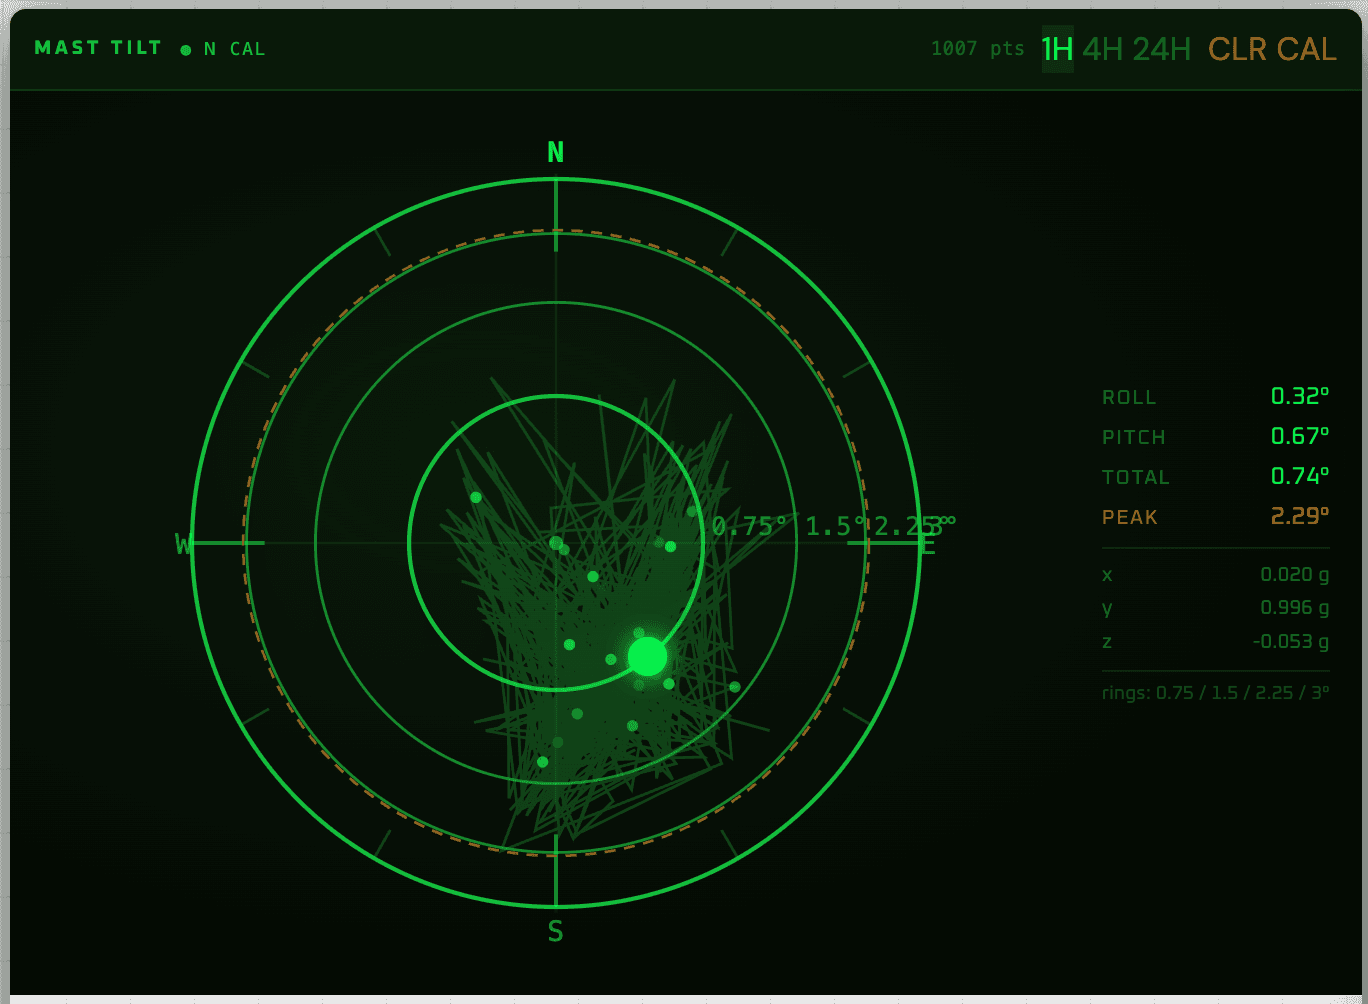Click the PITCH label
1368x1004 pixels.
click(1134, 437)
